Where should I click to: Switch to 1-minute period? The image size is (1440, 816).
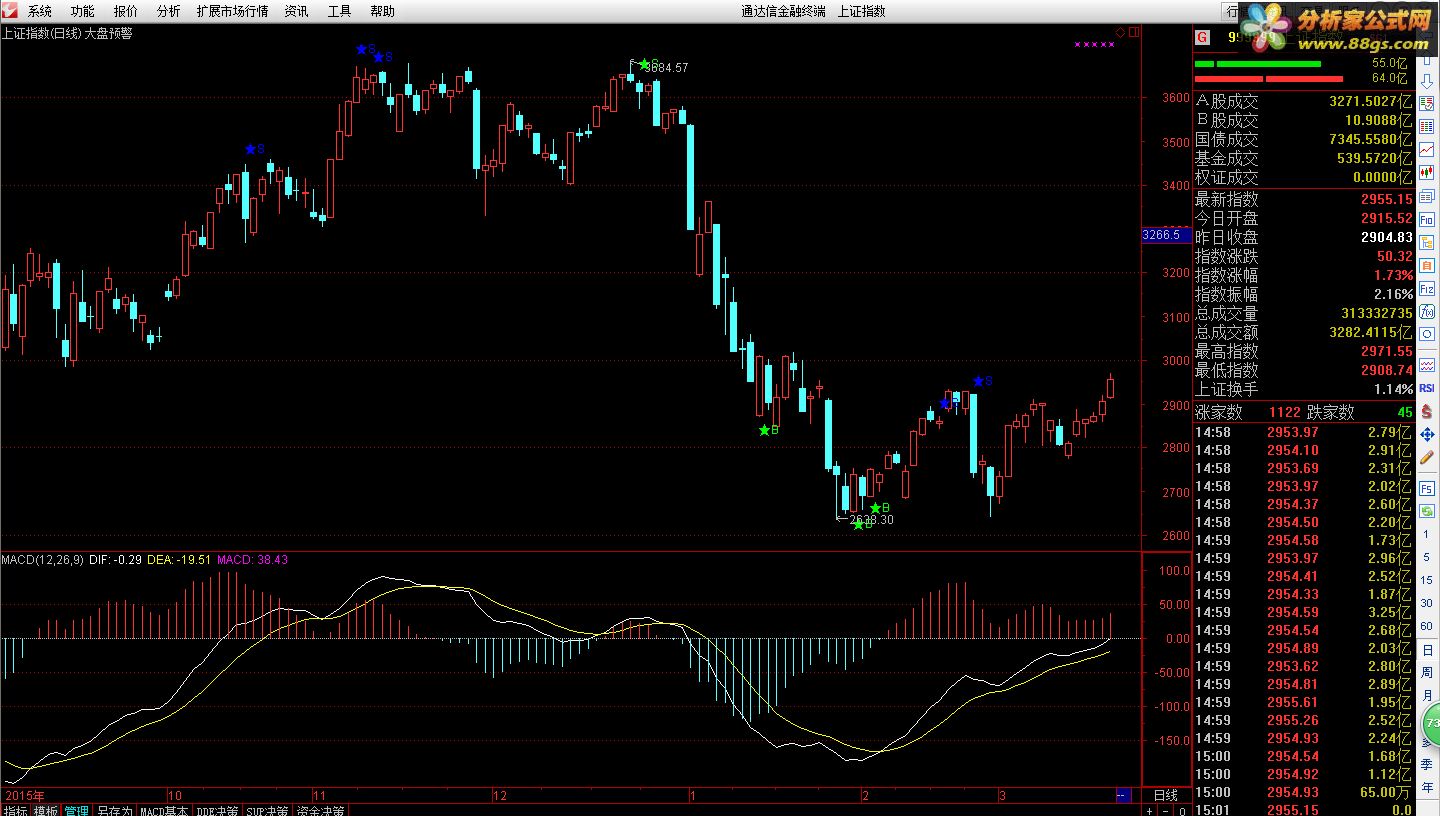pos(1427,534)
